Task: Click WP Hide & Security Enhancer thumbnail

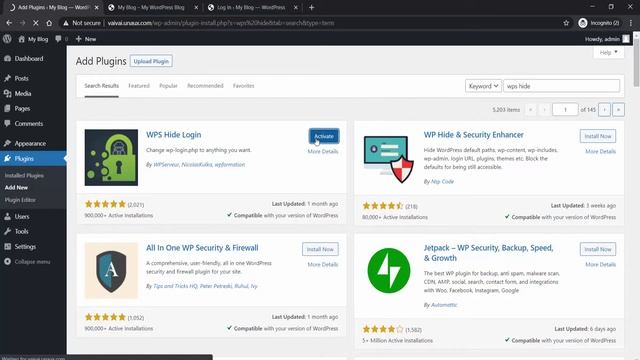Action: pyautogui.click(x=389, y=159)
